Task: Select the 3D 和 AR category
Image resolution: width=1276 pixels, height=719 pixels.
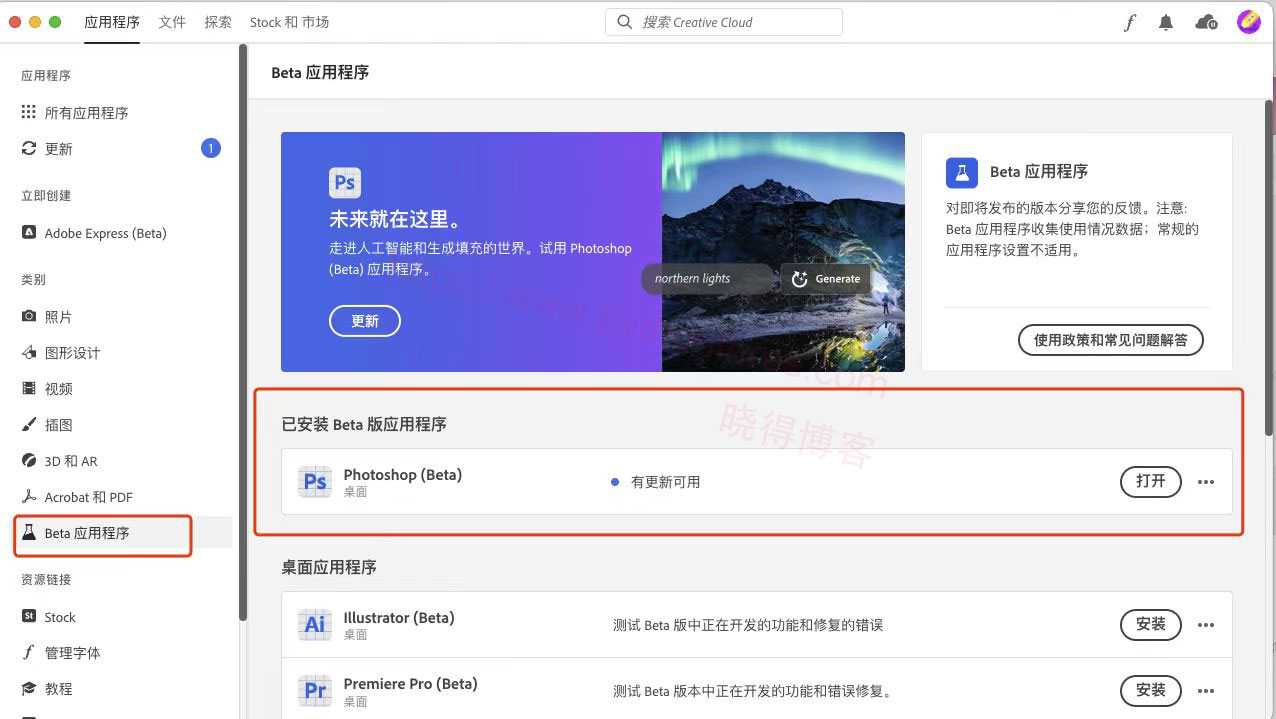Action: (x=71, y=461)
